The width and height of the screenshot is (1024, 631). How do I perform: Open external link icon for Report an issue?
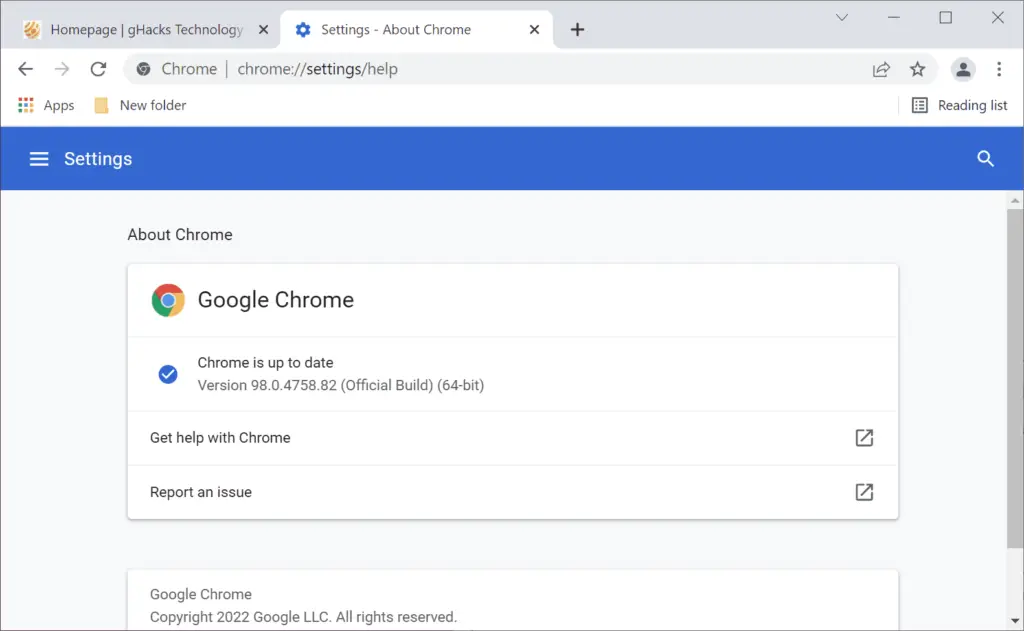864,492
